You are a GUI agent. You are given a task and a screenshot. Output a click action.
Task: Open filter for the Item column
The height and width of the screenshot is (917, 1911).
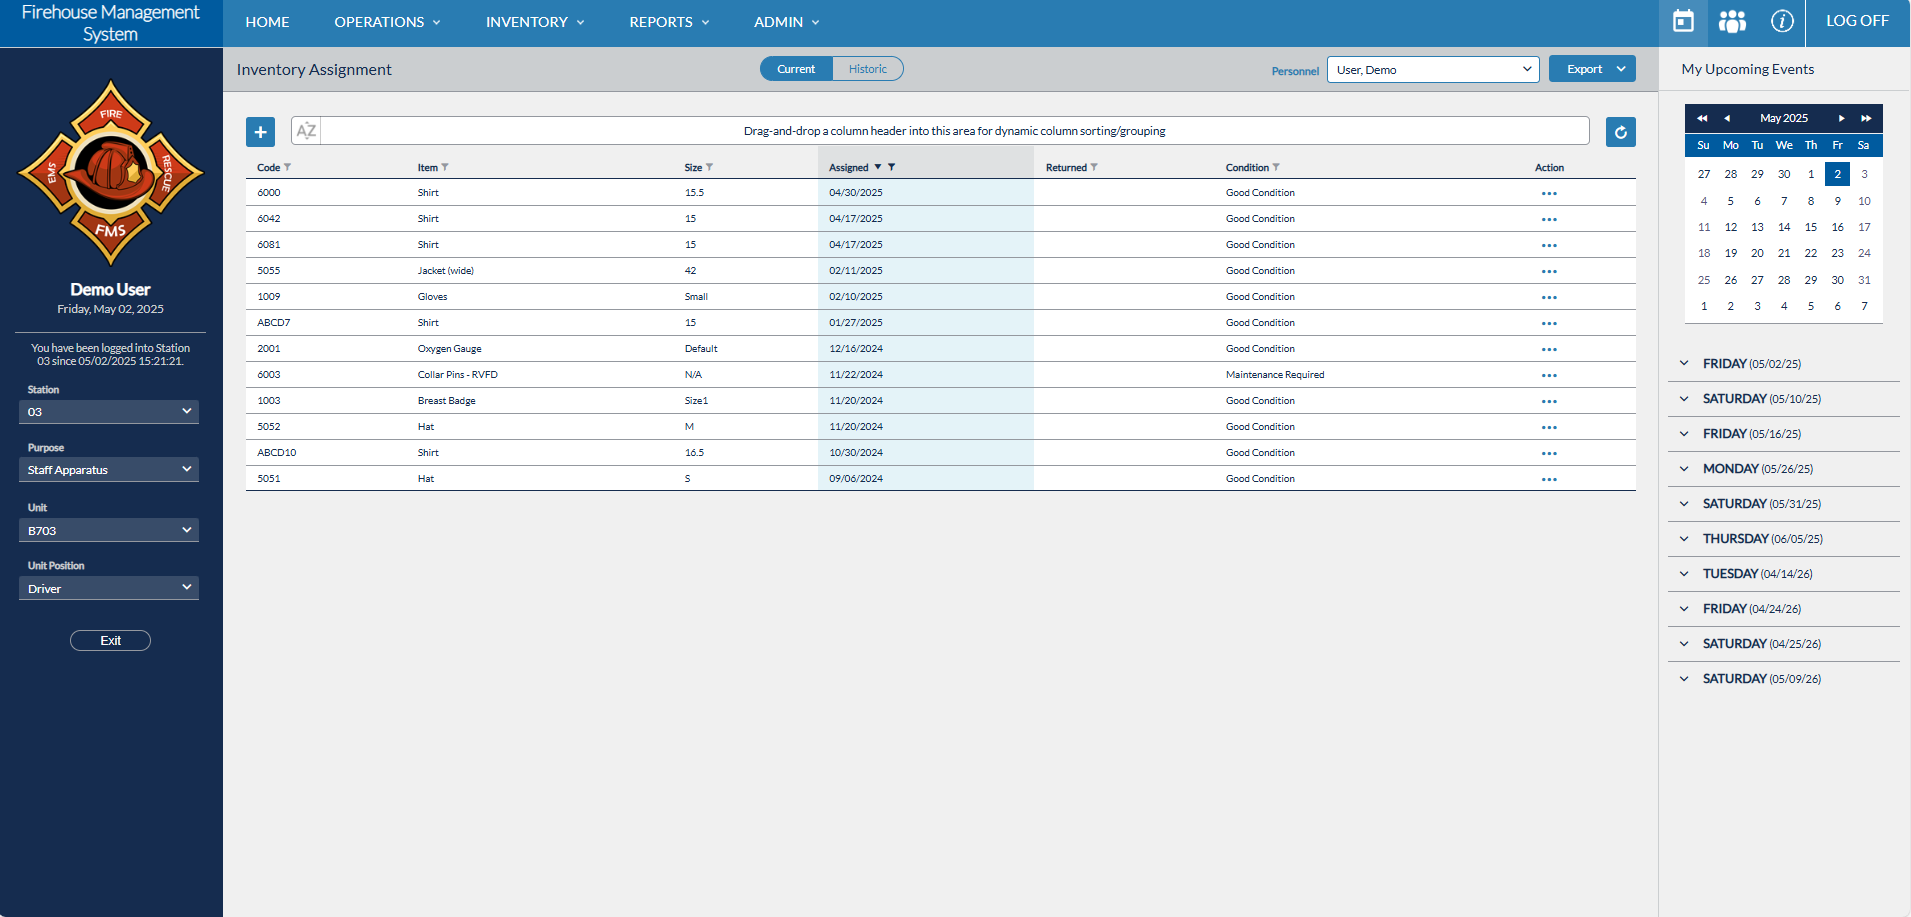445,167
